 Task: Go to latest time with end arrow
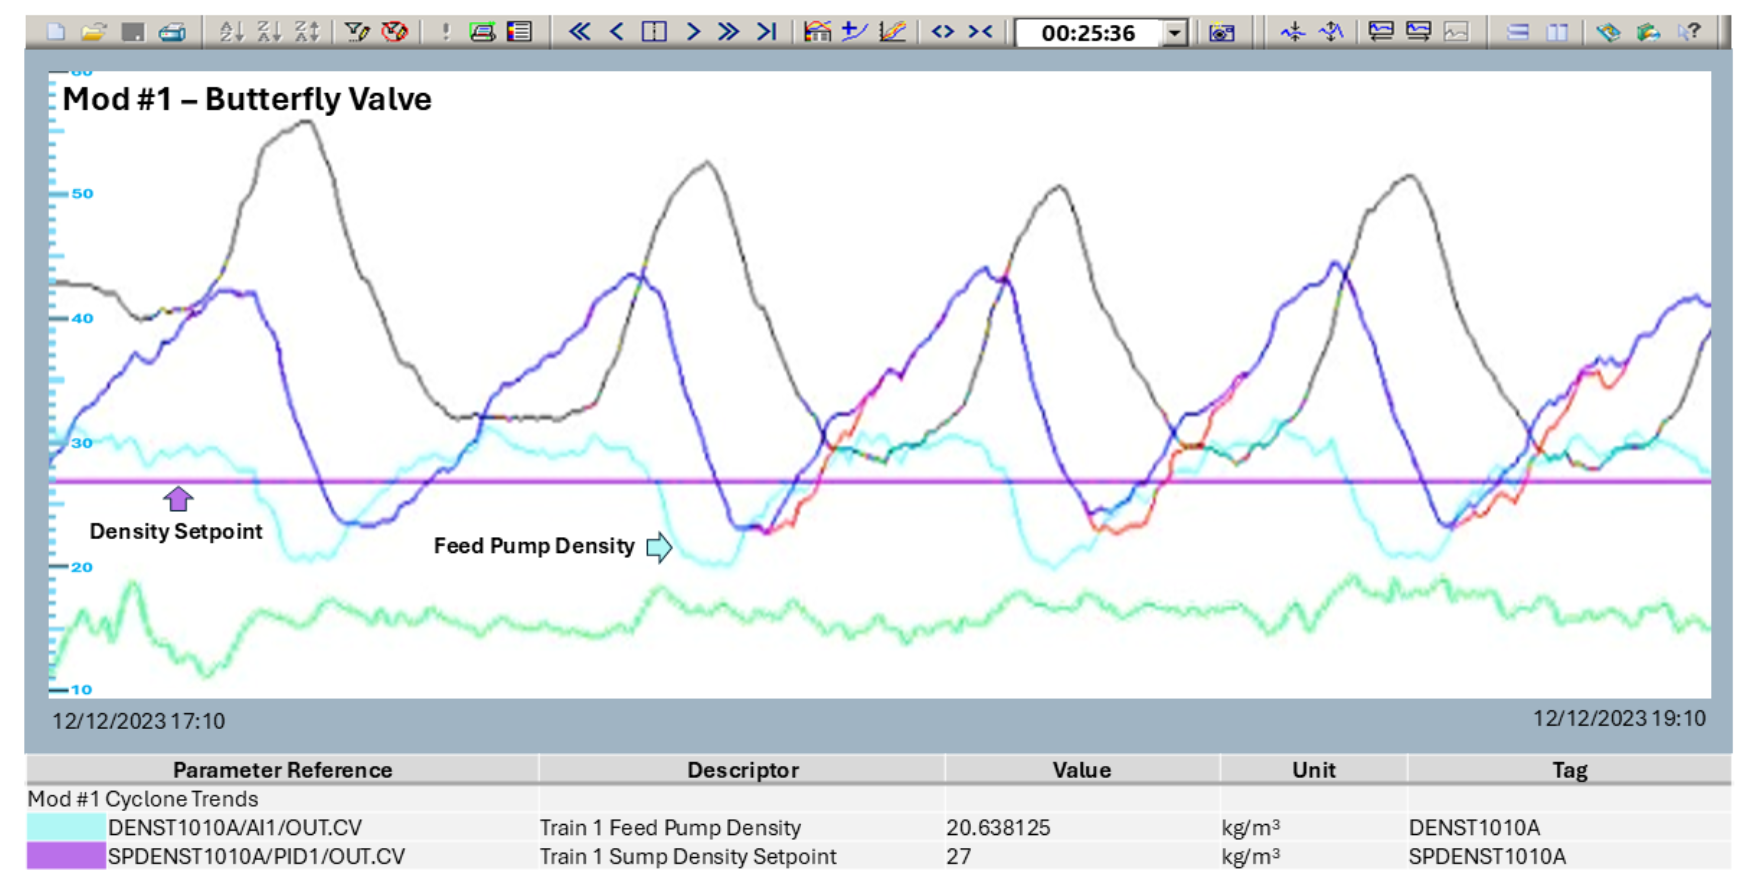[x=766, y=32]
